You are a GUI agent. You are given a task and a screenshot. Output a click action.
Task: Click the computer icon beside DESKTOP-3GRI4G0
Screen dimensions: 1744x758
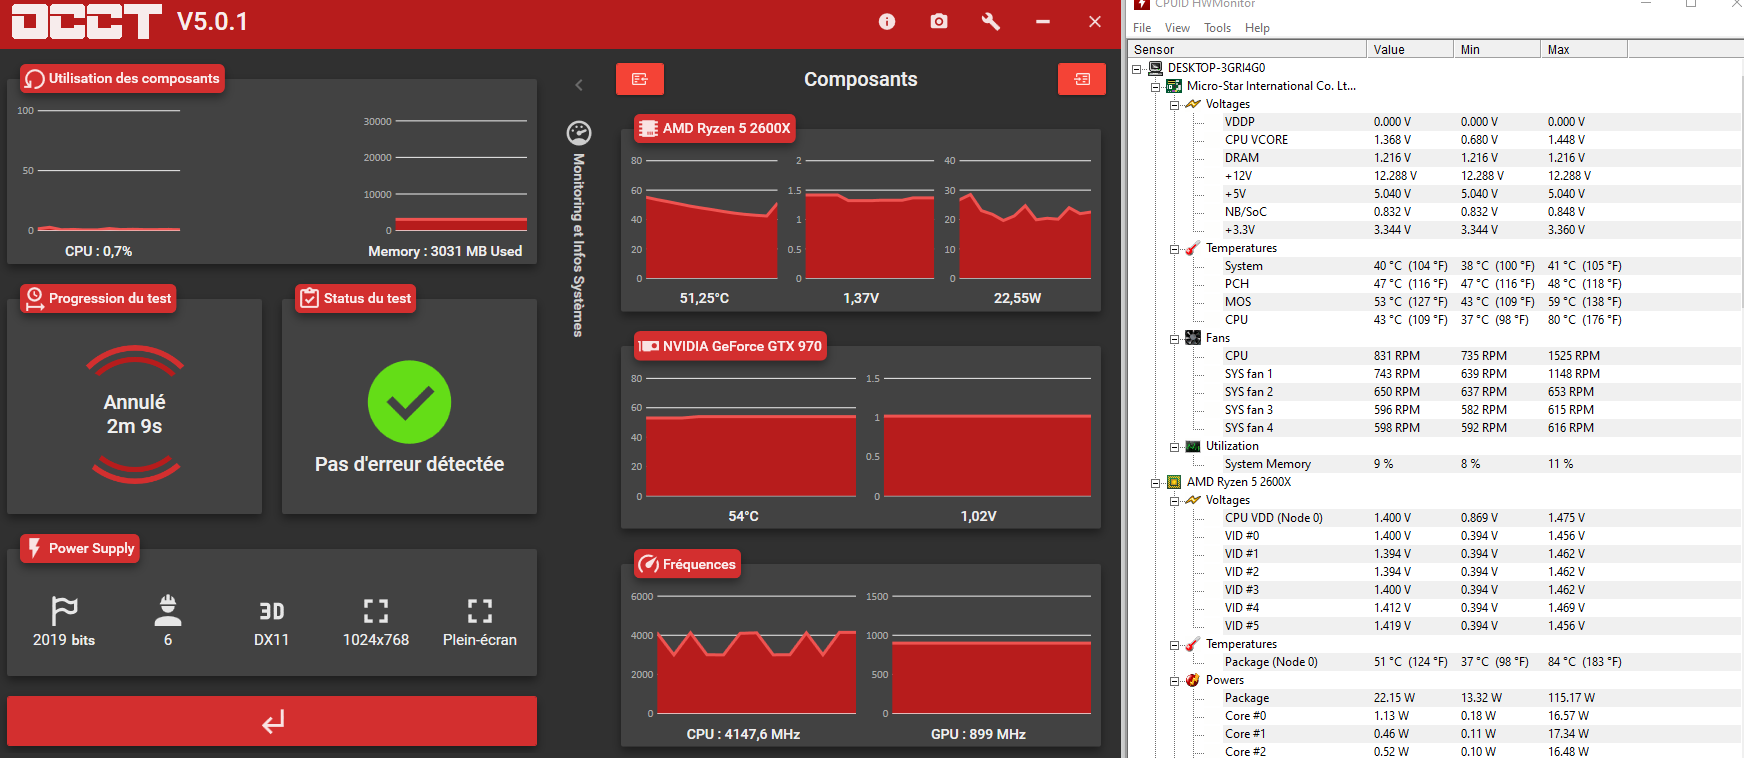[x=1155, y=68]
